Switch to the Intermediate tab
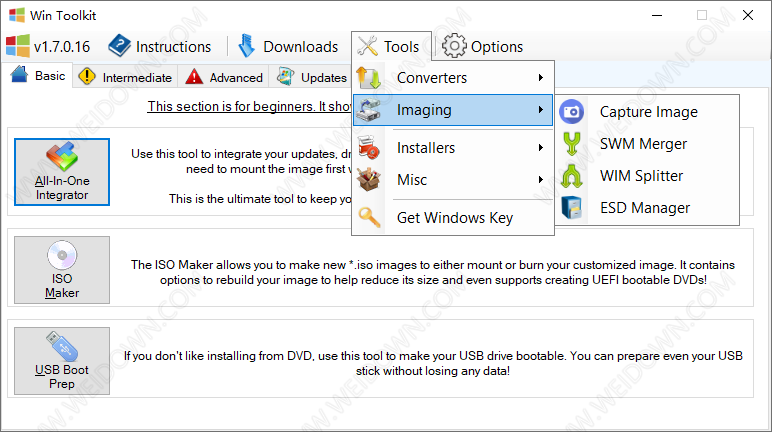This screenshot has width=772, height=432. pos(125,77)
